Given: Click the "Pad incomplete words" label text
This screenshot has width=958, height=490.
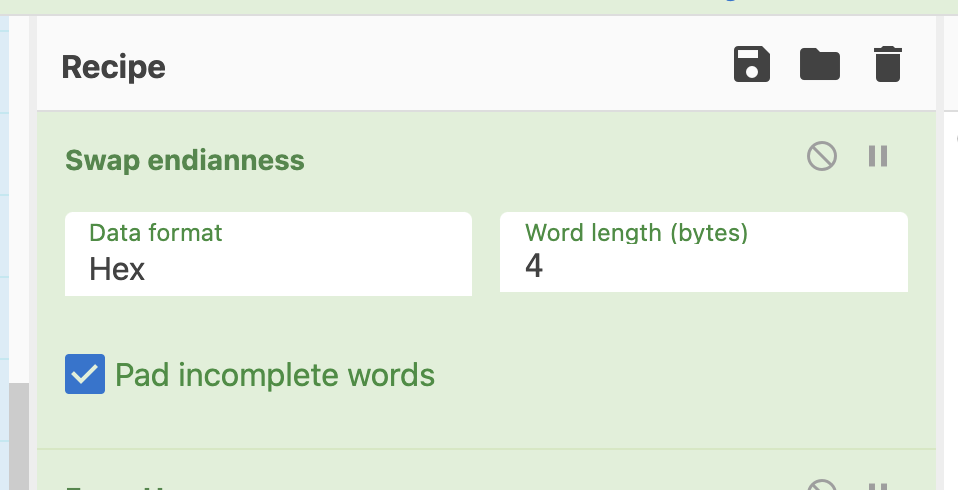Looking at the screenshot, I should coord(275,375).
